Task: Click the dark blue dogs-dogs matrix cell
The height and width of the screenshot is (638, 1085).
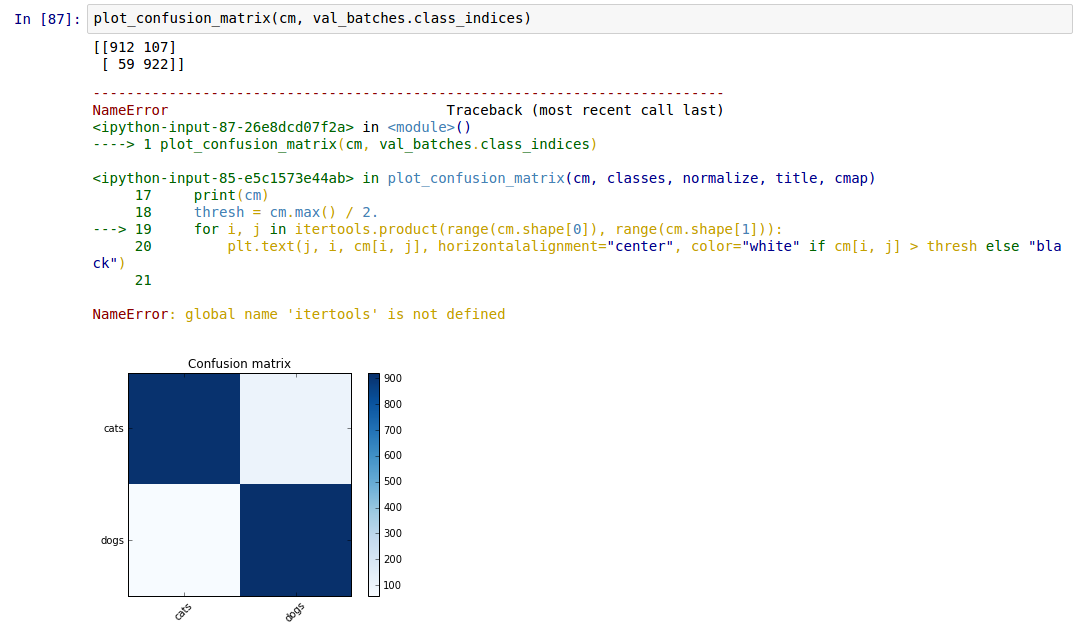Action: (295, 540)
